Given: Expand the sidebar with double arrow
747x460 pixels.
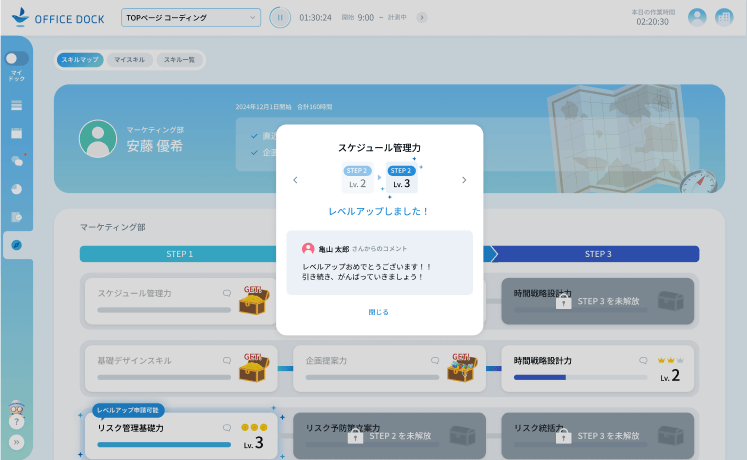Looking at the screenshot, I should point(17,442).
